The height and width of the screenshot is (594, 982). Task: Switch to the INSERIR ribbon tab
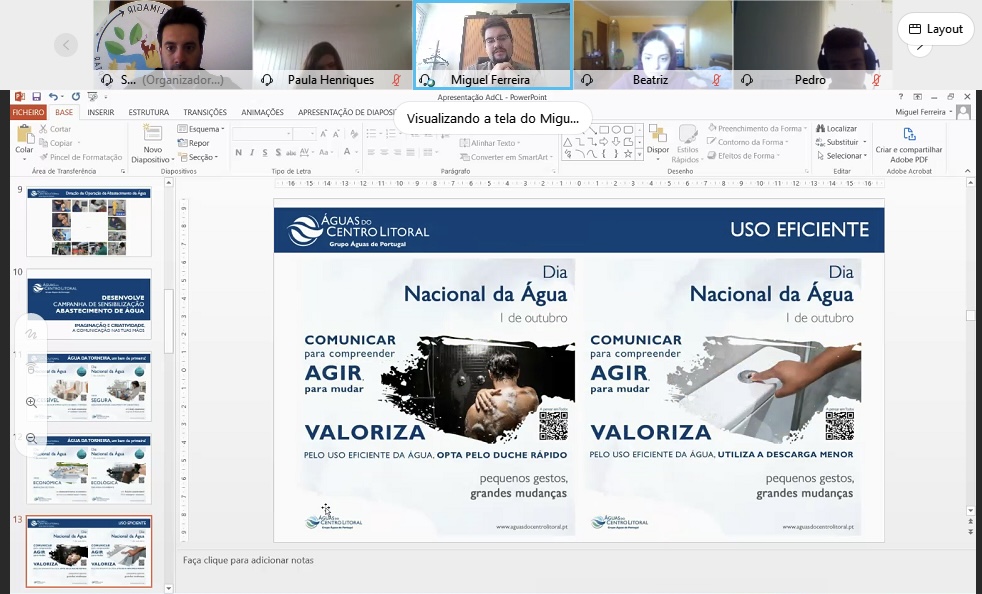(x=100, y=113)
